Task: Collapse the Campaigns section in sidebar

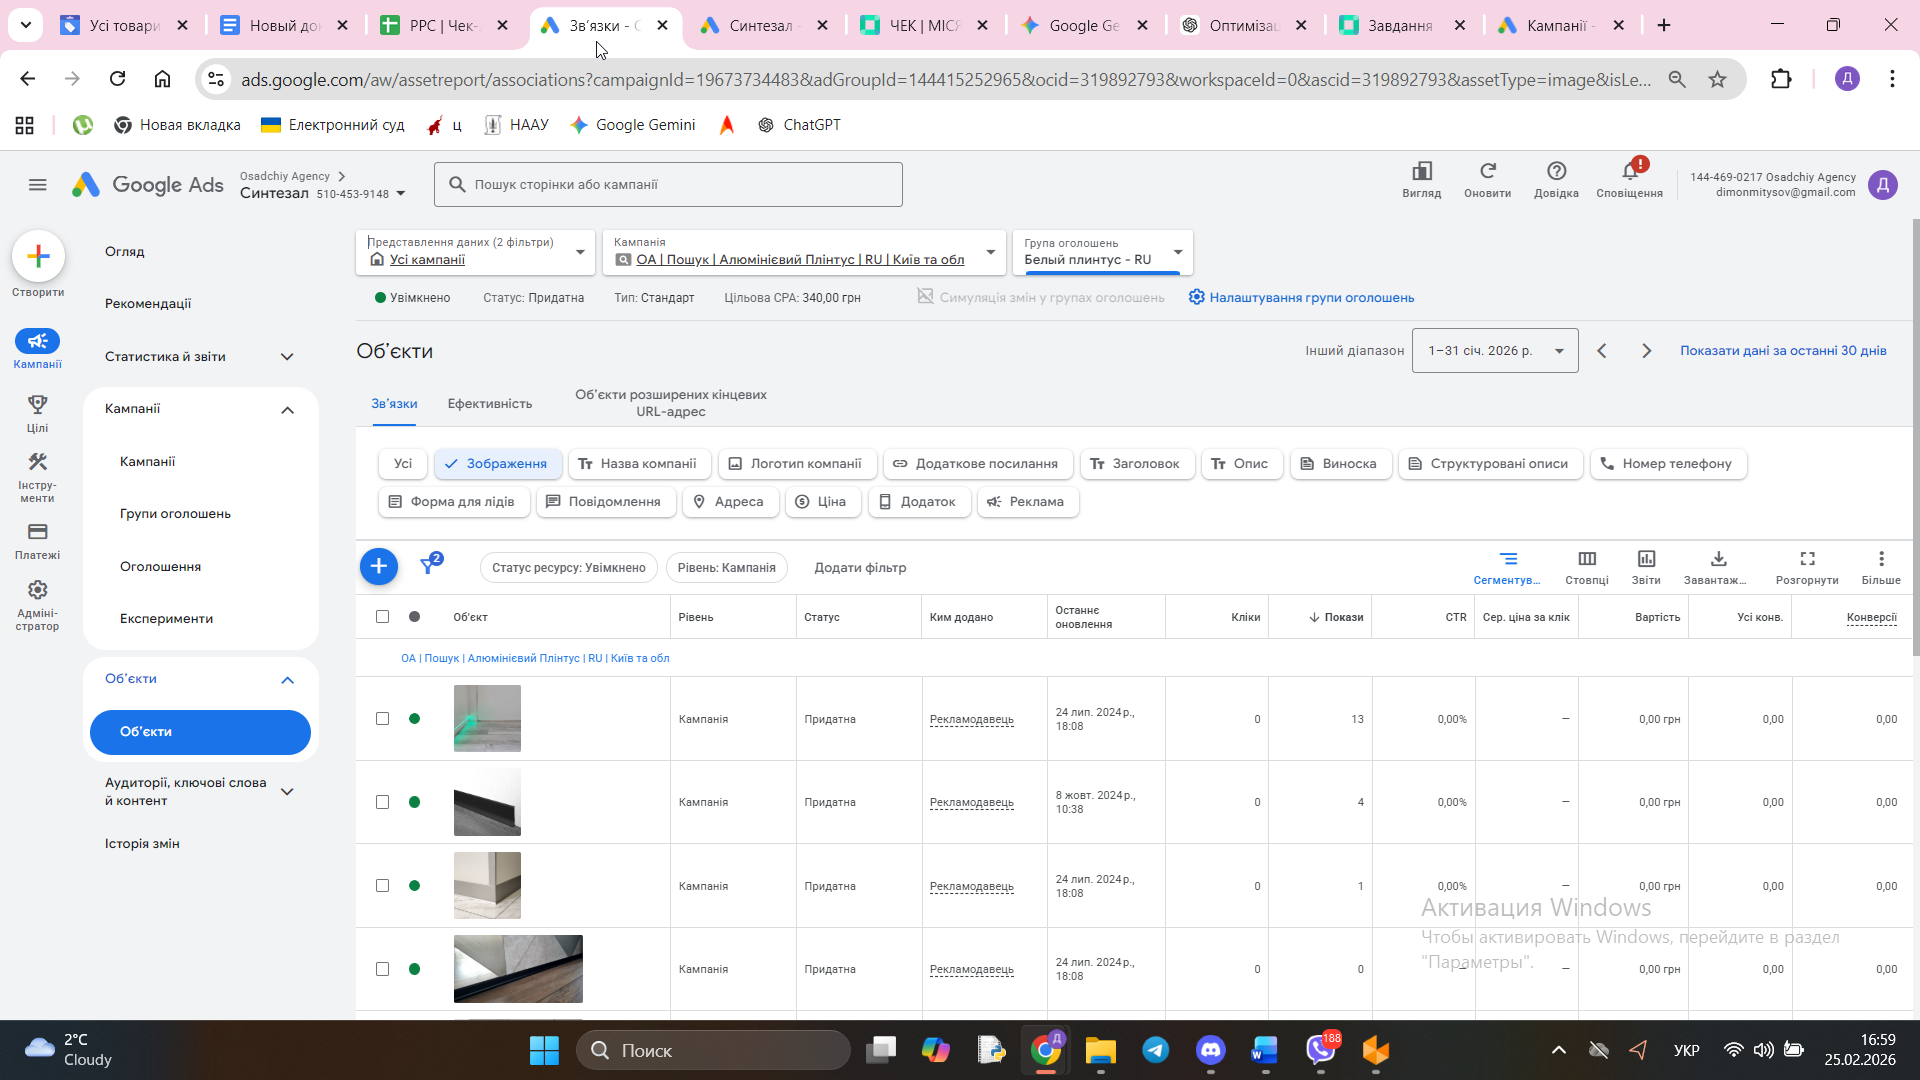Action: pos(287,409)
